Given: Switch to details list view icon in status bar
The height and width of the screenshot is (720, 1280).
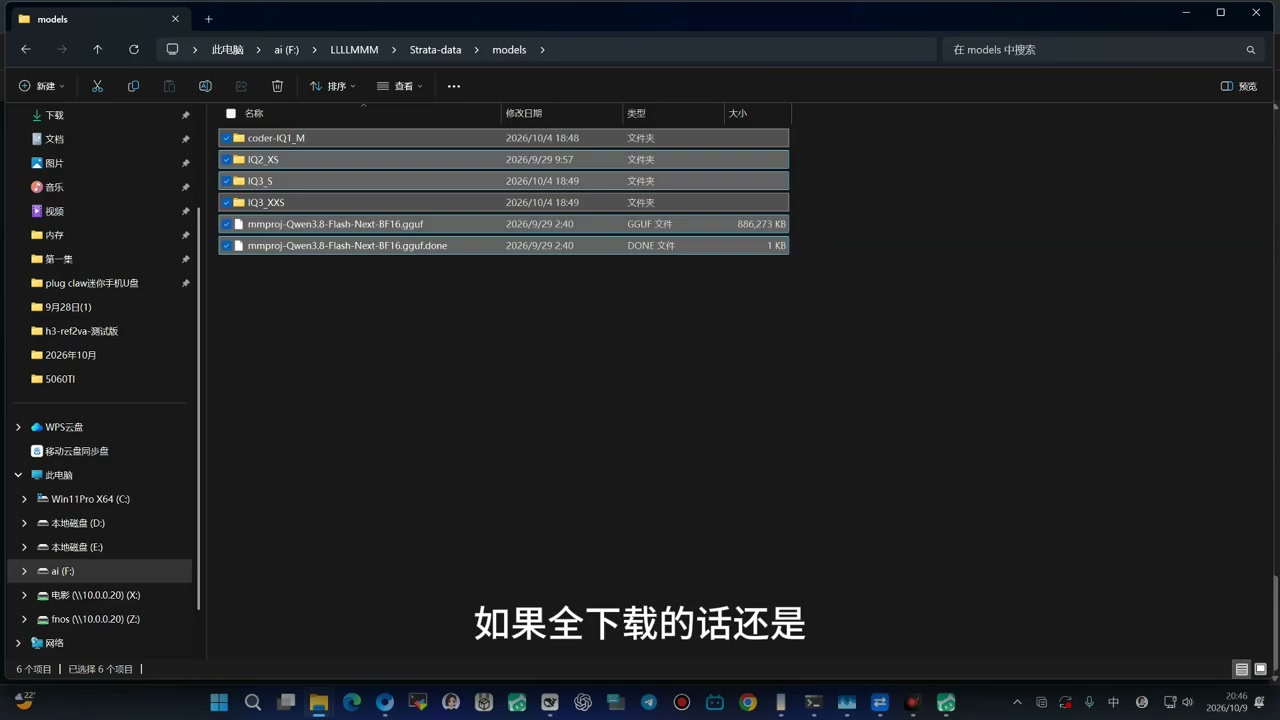Looking at the screenshot, I should 1241,669.
